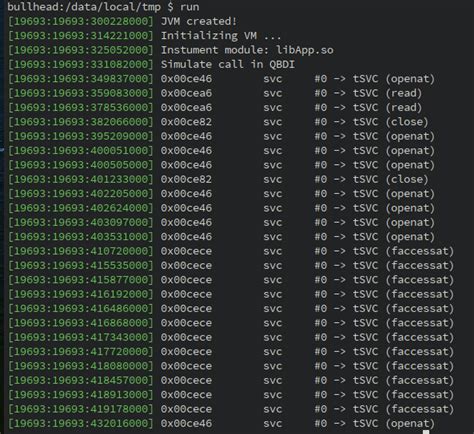Select 'svc' in the 417720000 row
The image size is (474, 434).
(273, 352)
